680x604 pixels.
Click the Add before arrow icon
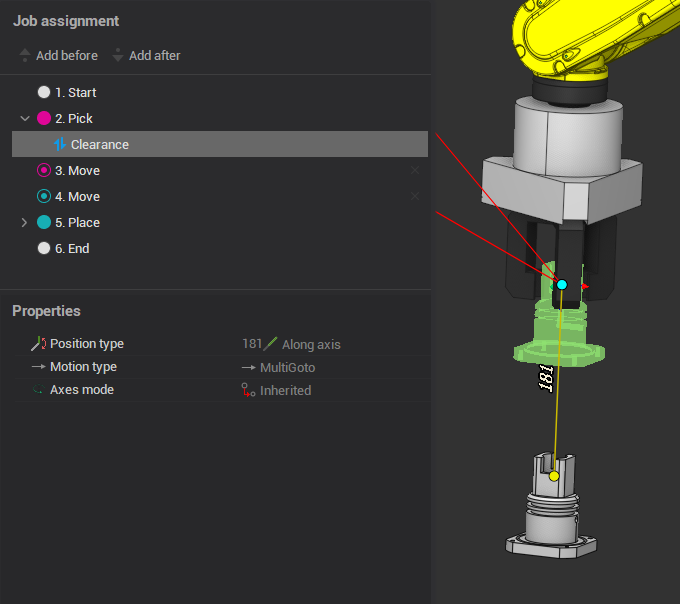[x=25, y=55]
